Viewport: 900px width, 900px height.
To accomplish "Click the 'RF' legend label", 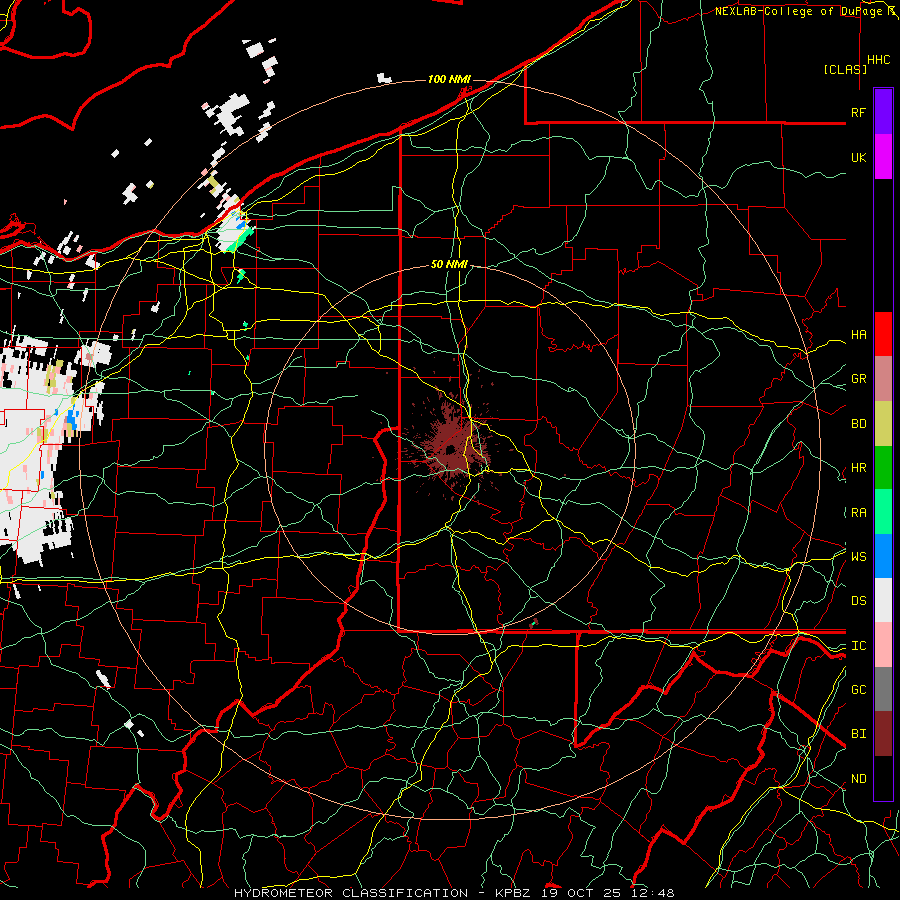I will coord(858,112).
